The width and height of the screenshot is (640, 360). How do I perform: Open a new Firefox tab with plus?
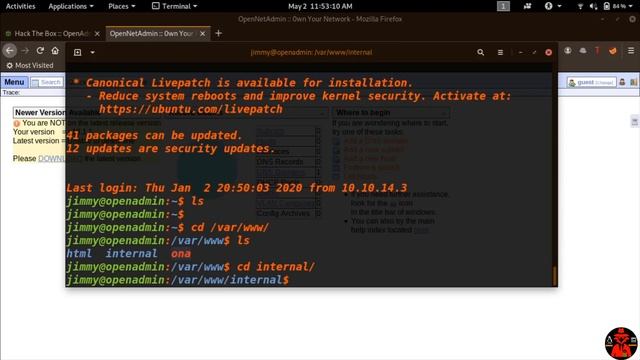[218, 33]
